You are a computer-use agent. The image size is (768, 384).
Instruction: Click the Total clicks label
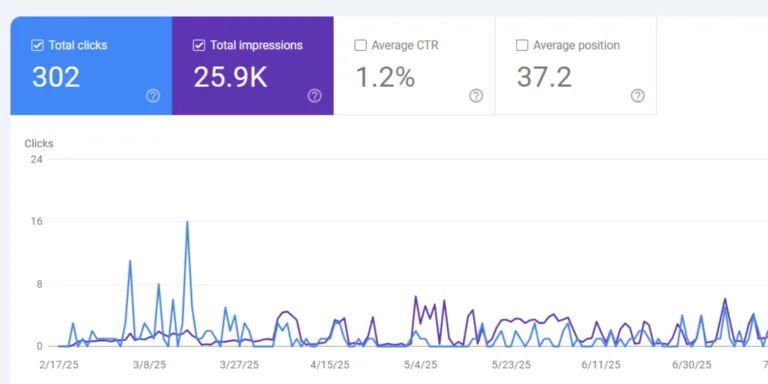[78, 46]
